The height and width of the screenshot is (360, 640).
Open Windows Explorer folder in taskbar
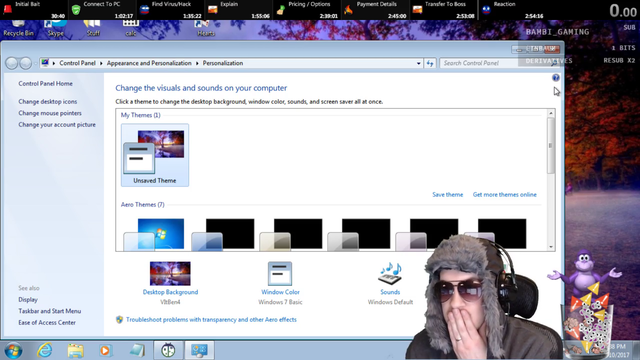[76, 351]
